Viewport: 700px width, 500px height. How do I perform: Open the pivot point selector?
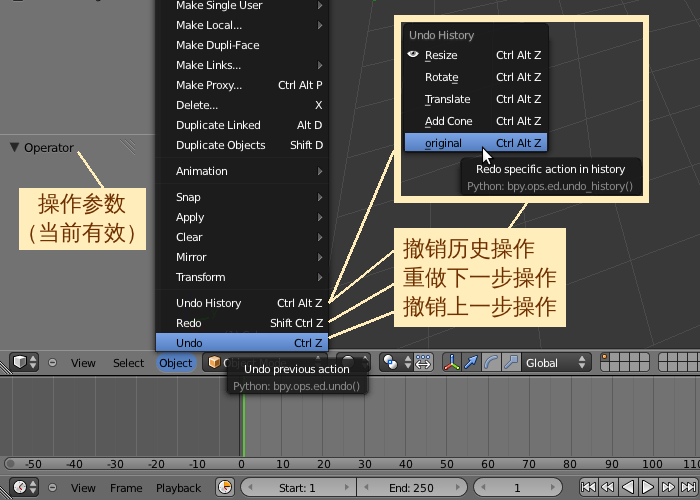pyautogui.click(x=395, y=362)
